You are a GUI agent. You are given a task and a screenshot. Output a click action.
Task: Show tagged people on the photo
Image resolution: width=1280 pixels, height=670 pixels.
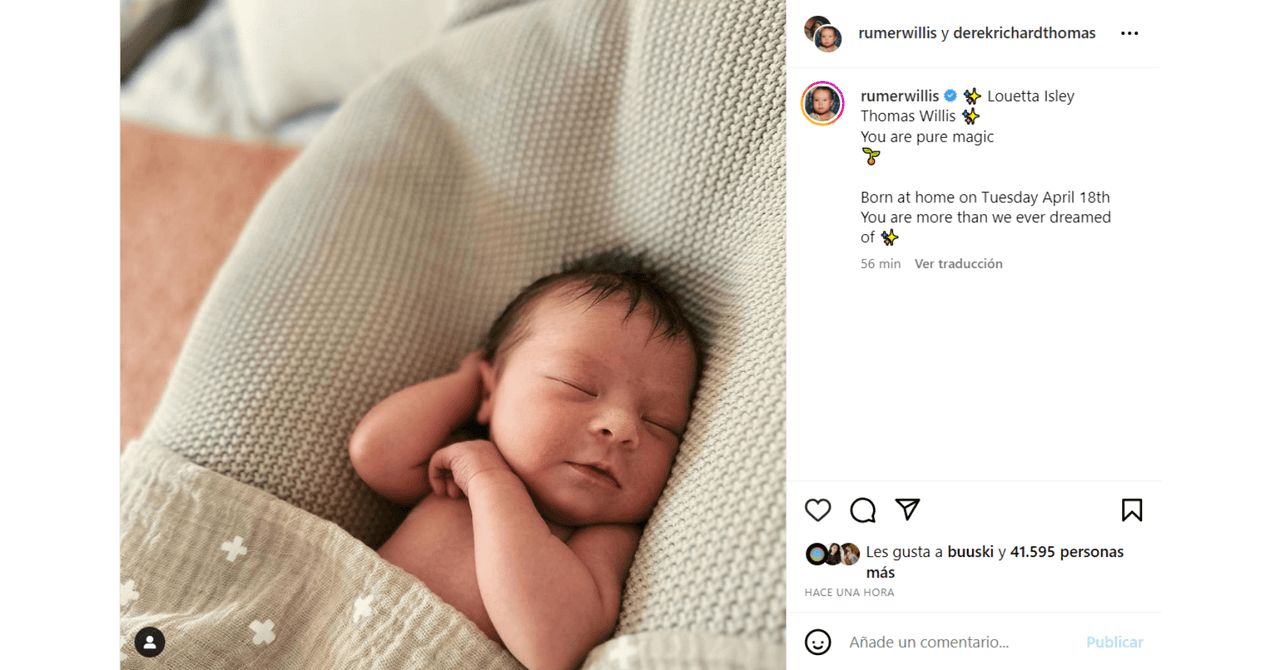pos(150,642)
